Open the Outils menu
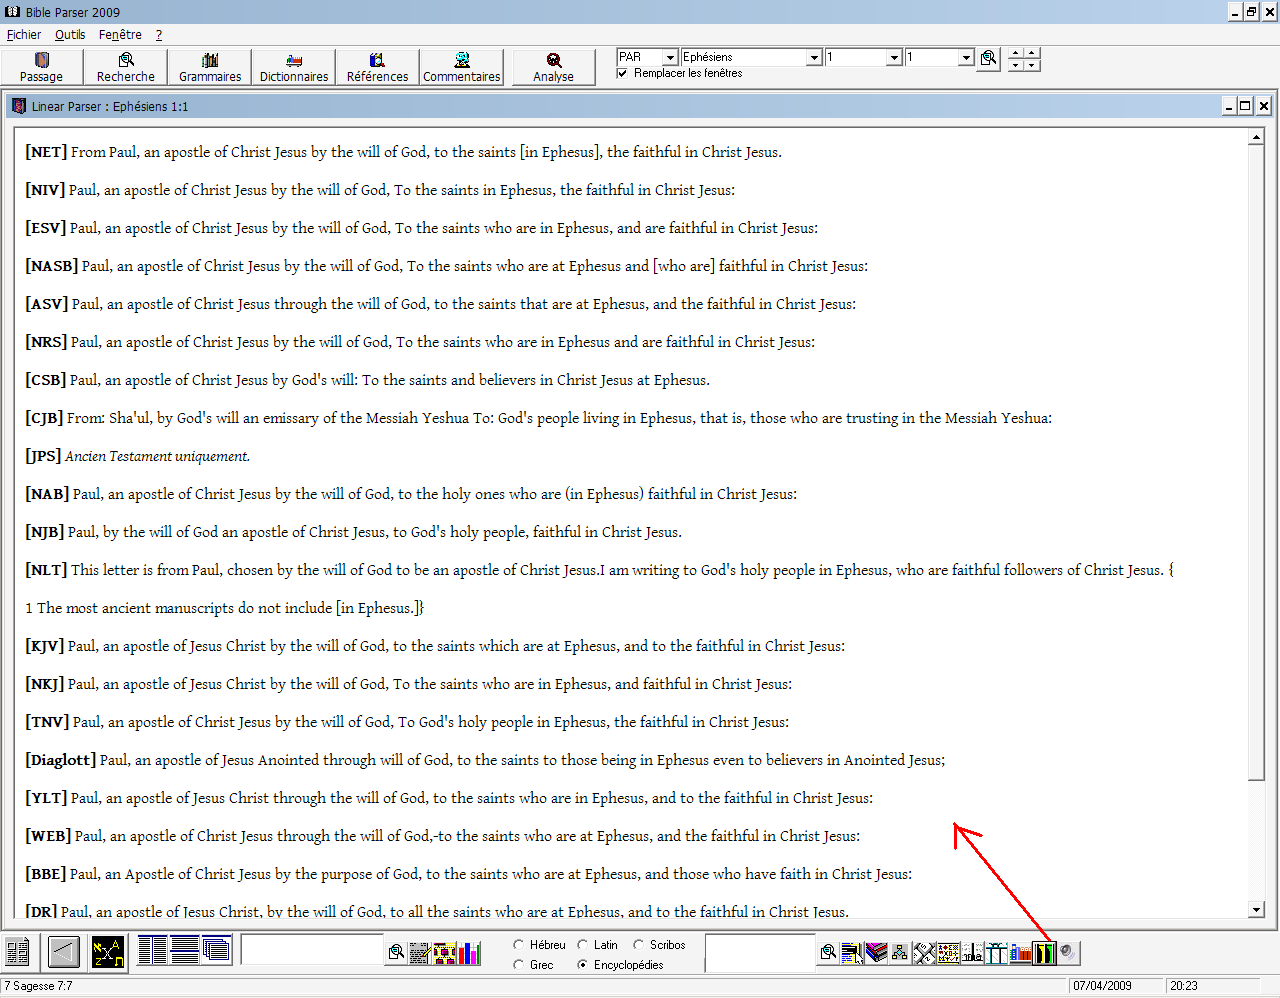 pos(70,35)
